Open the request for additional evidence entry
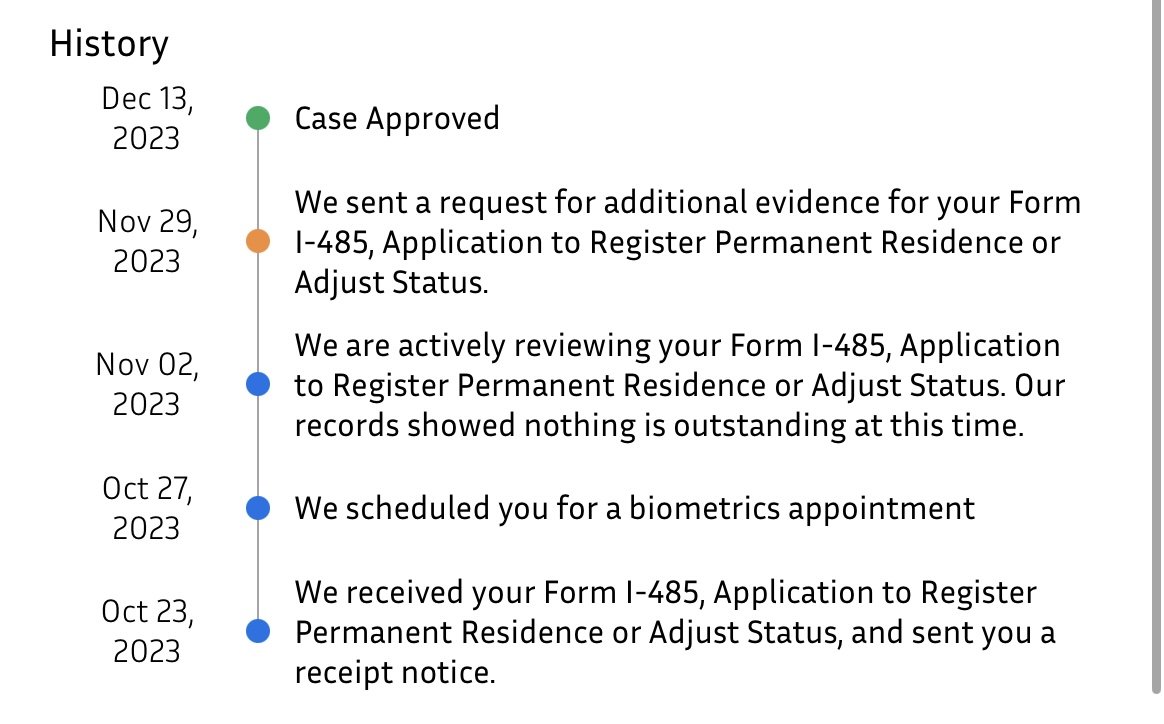The height and width of the screenshot is (724, 1164). (687, 242)
